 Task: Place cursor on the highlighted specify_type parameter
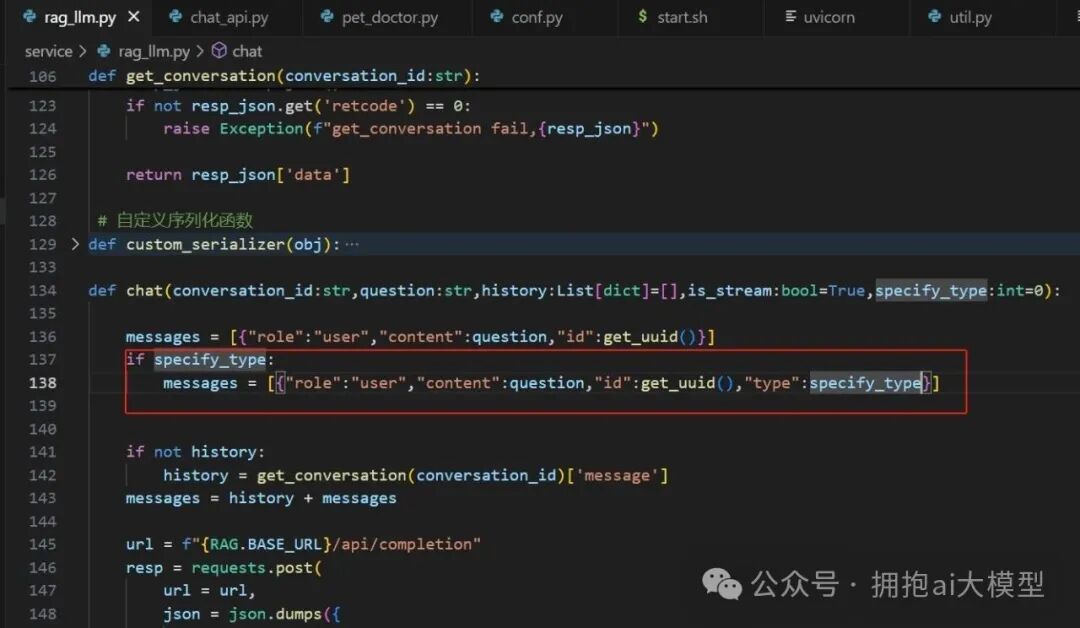[931, 290]
